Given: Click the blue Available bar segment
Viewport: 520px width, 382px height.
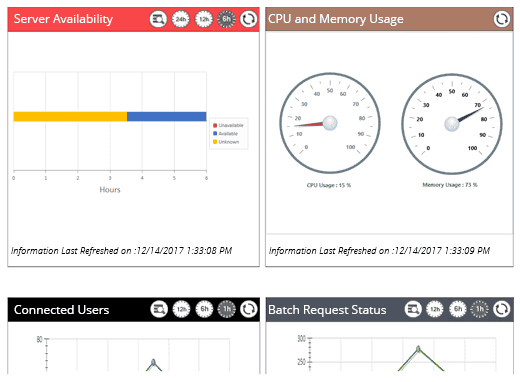Looking at the screenshot, I should coord(167,117).
